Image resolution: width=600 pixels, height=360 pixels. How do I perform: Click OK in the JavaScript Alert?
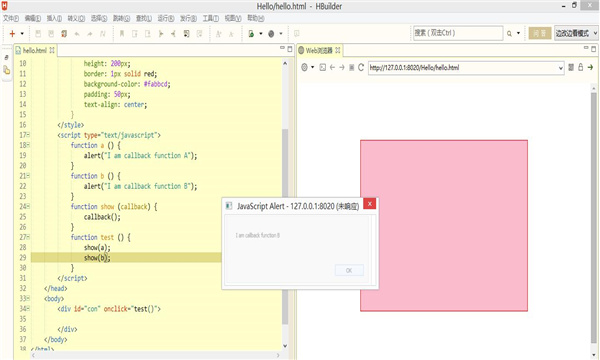click(349, 270)
